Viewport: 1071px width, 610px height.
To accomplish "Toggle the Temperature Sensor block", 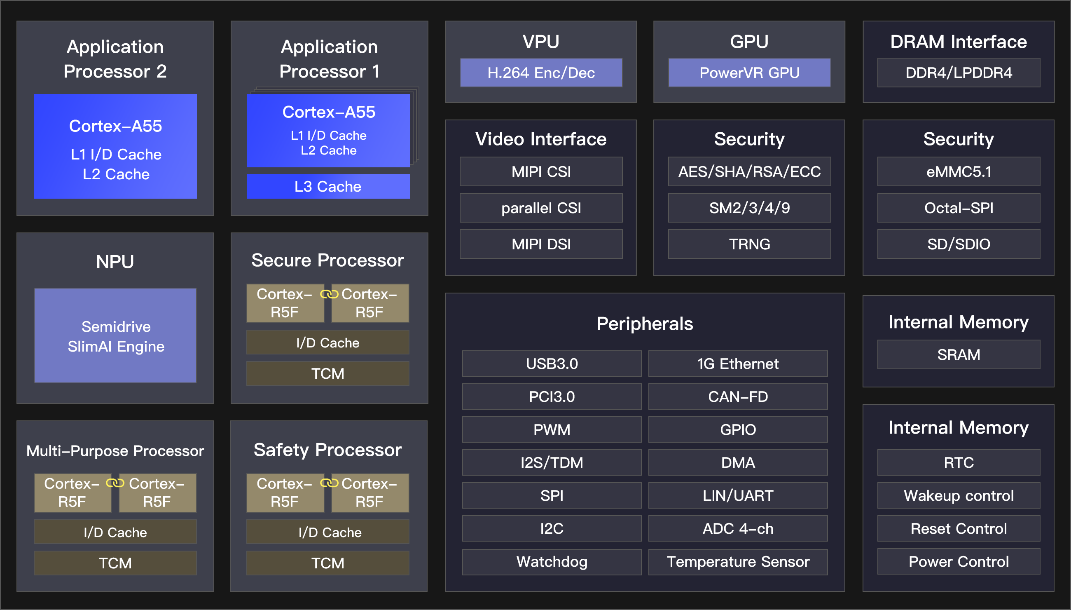I will [737, 562].
